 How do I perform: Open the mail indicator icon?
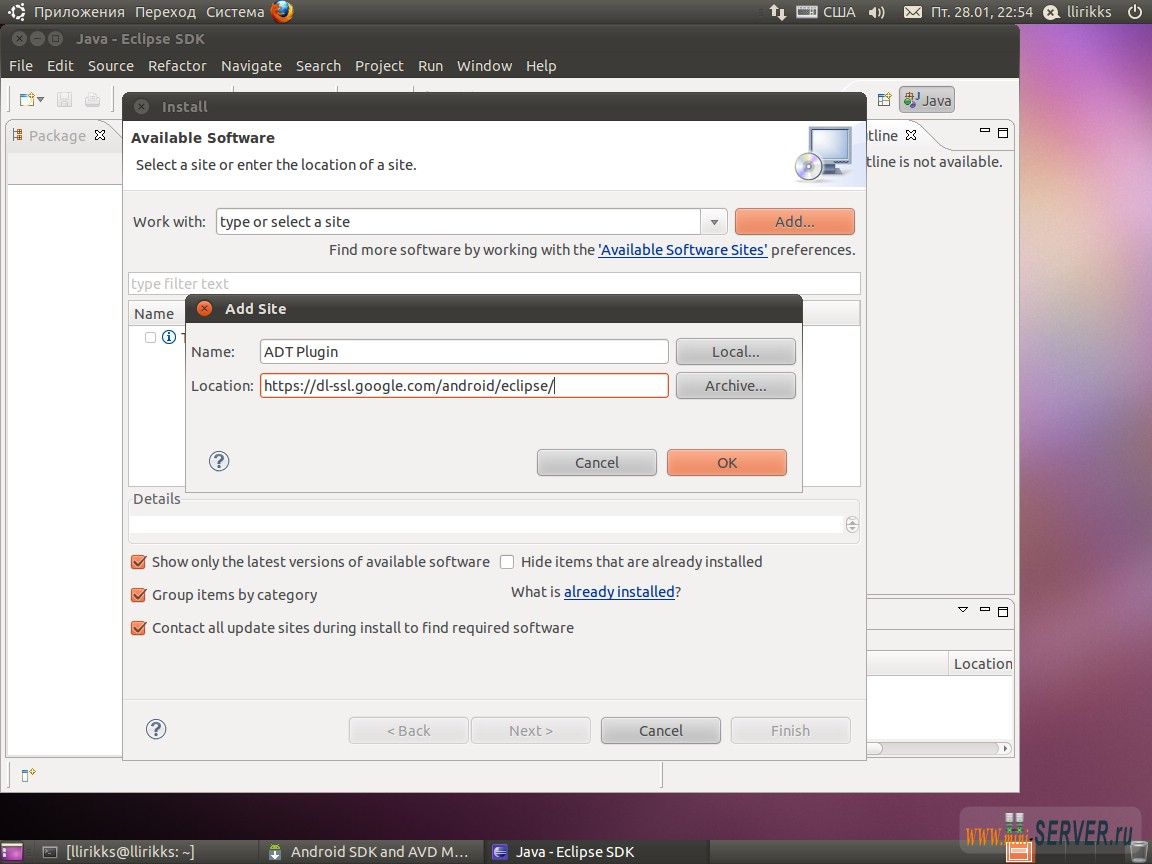912,12
